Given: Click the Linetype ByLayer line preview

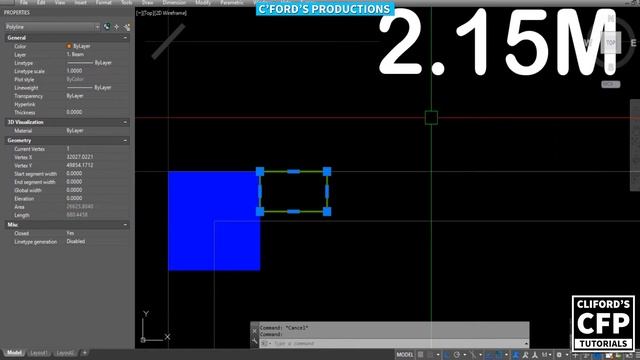Looking at the screenshot, I should 80,63.
